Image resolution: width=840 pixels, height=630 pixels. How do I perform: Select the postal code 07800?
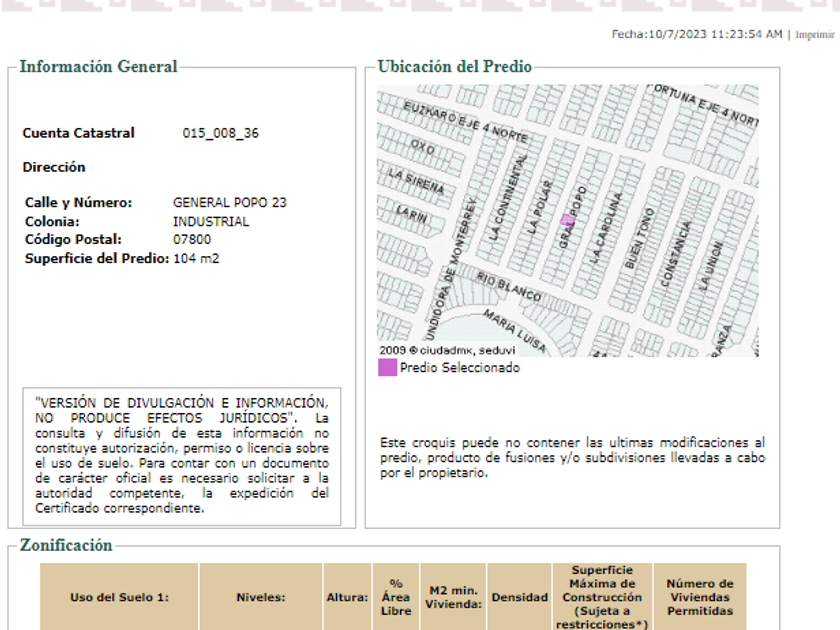(192, 240)
